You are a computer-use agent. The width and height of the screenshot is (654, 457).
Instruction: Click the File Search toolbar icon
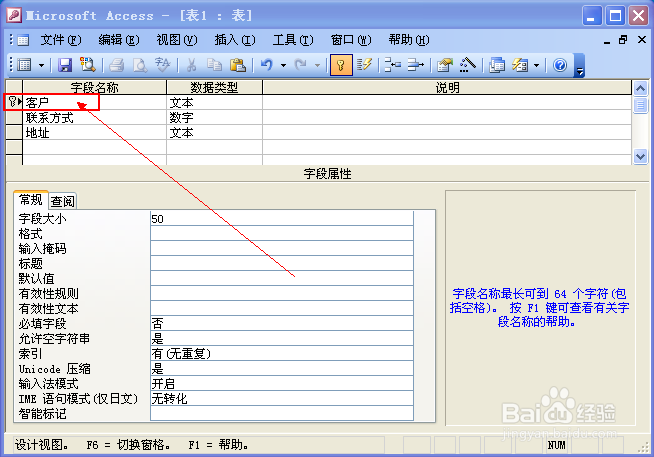(88, 65)
